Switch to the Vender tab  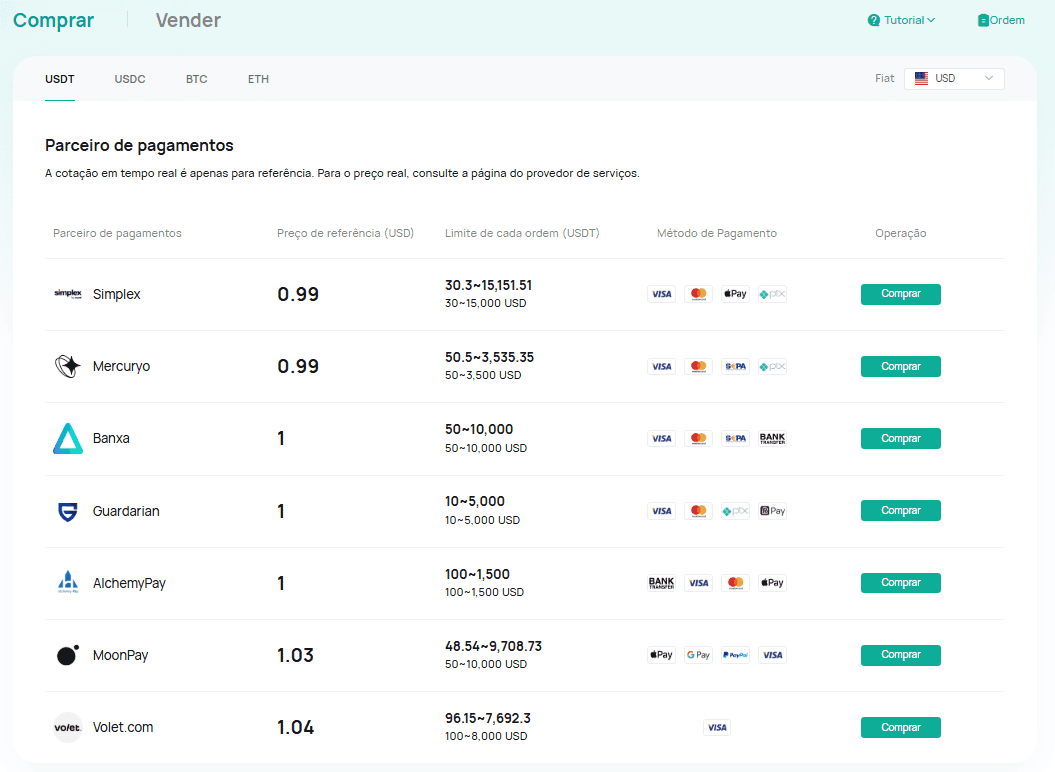[x=188, y=20]
